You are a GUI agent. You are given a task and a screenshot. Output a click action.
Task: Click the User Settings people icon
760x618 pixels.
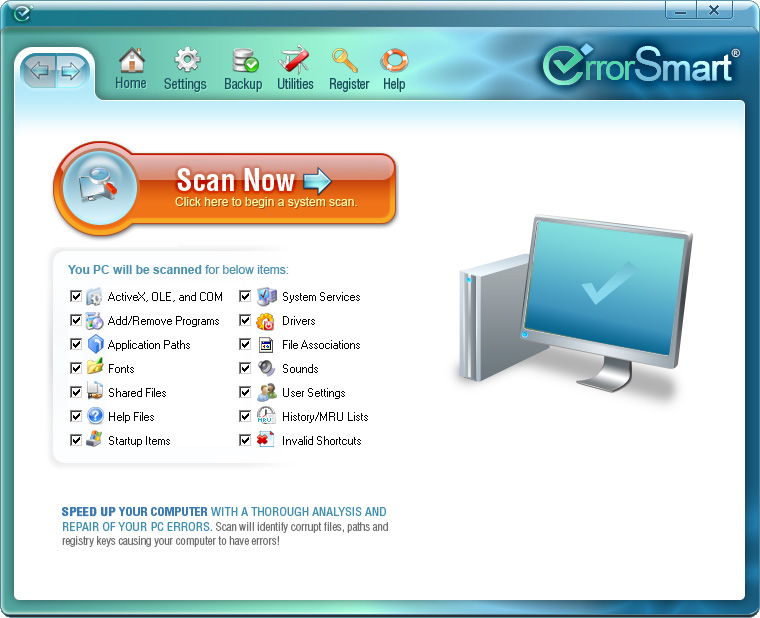click(x=267, y=392)
